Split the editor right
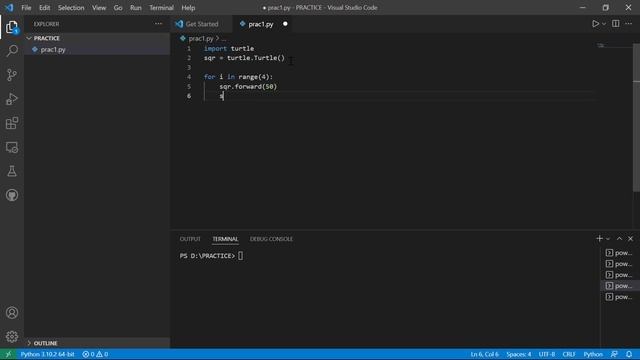 coord(616,24)
